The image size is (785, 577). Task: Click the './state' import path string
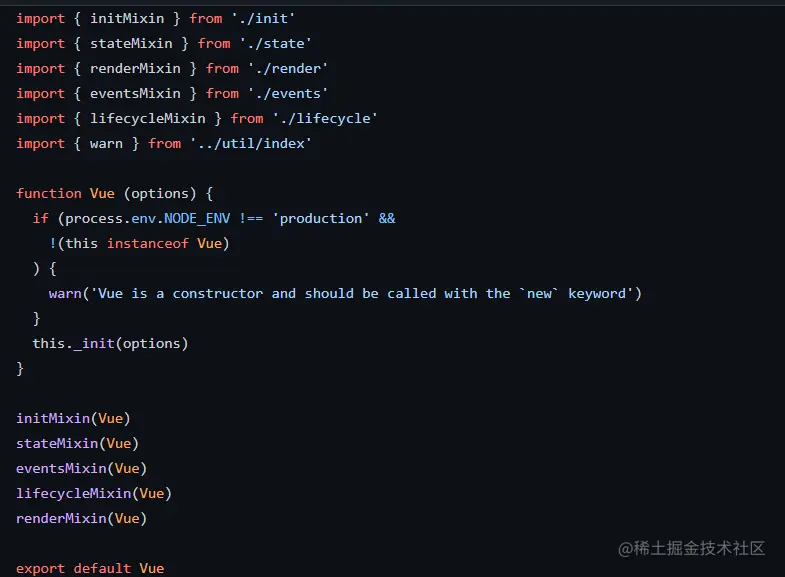[276, 44]
